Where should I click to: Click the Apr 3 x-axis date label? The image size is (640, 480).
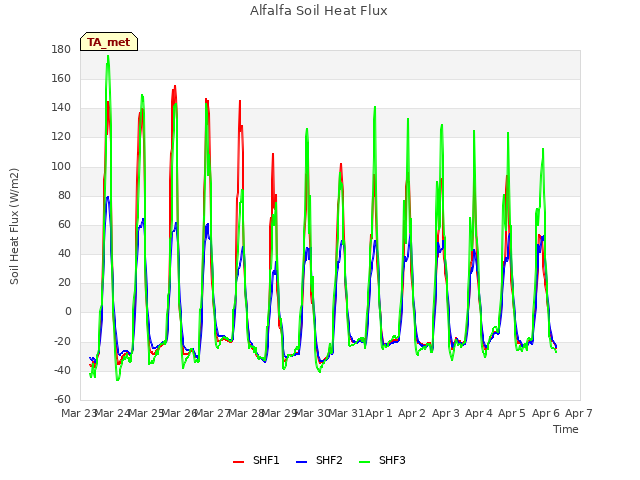[x=445, y=413]
